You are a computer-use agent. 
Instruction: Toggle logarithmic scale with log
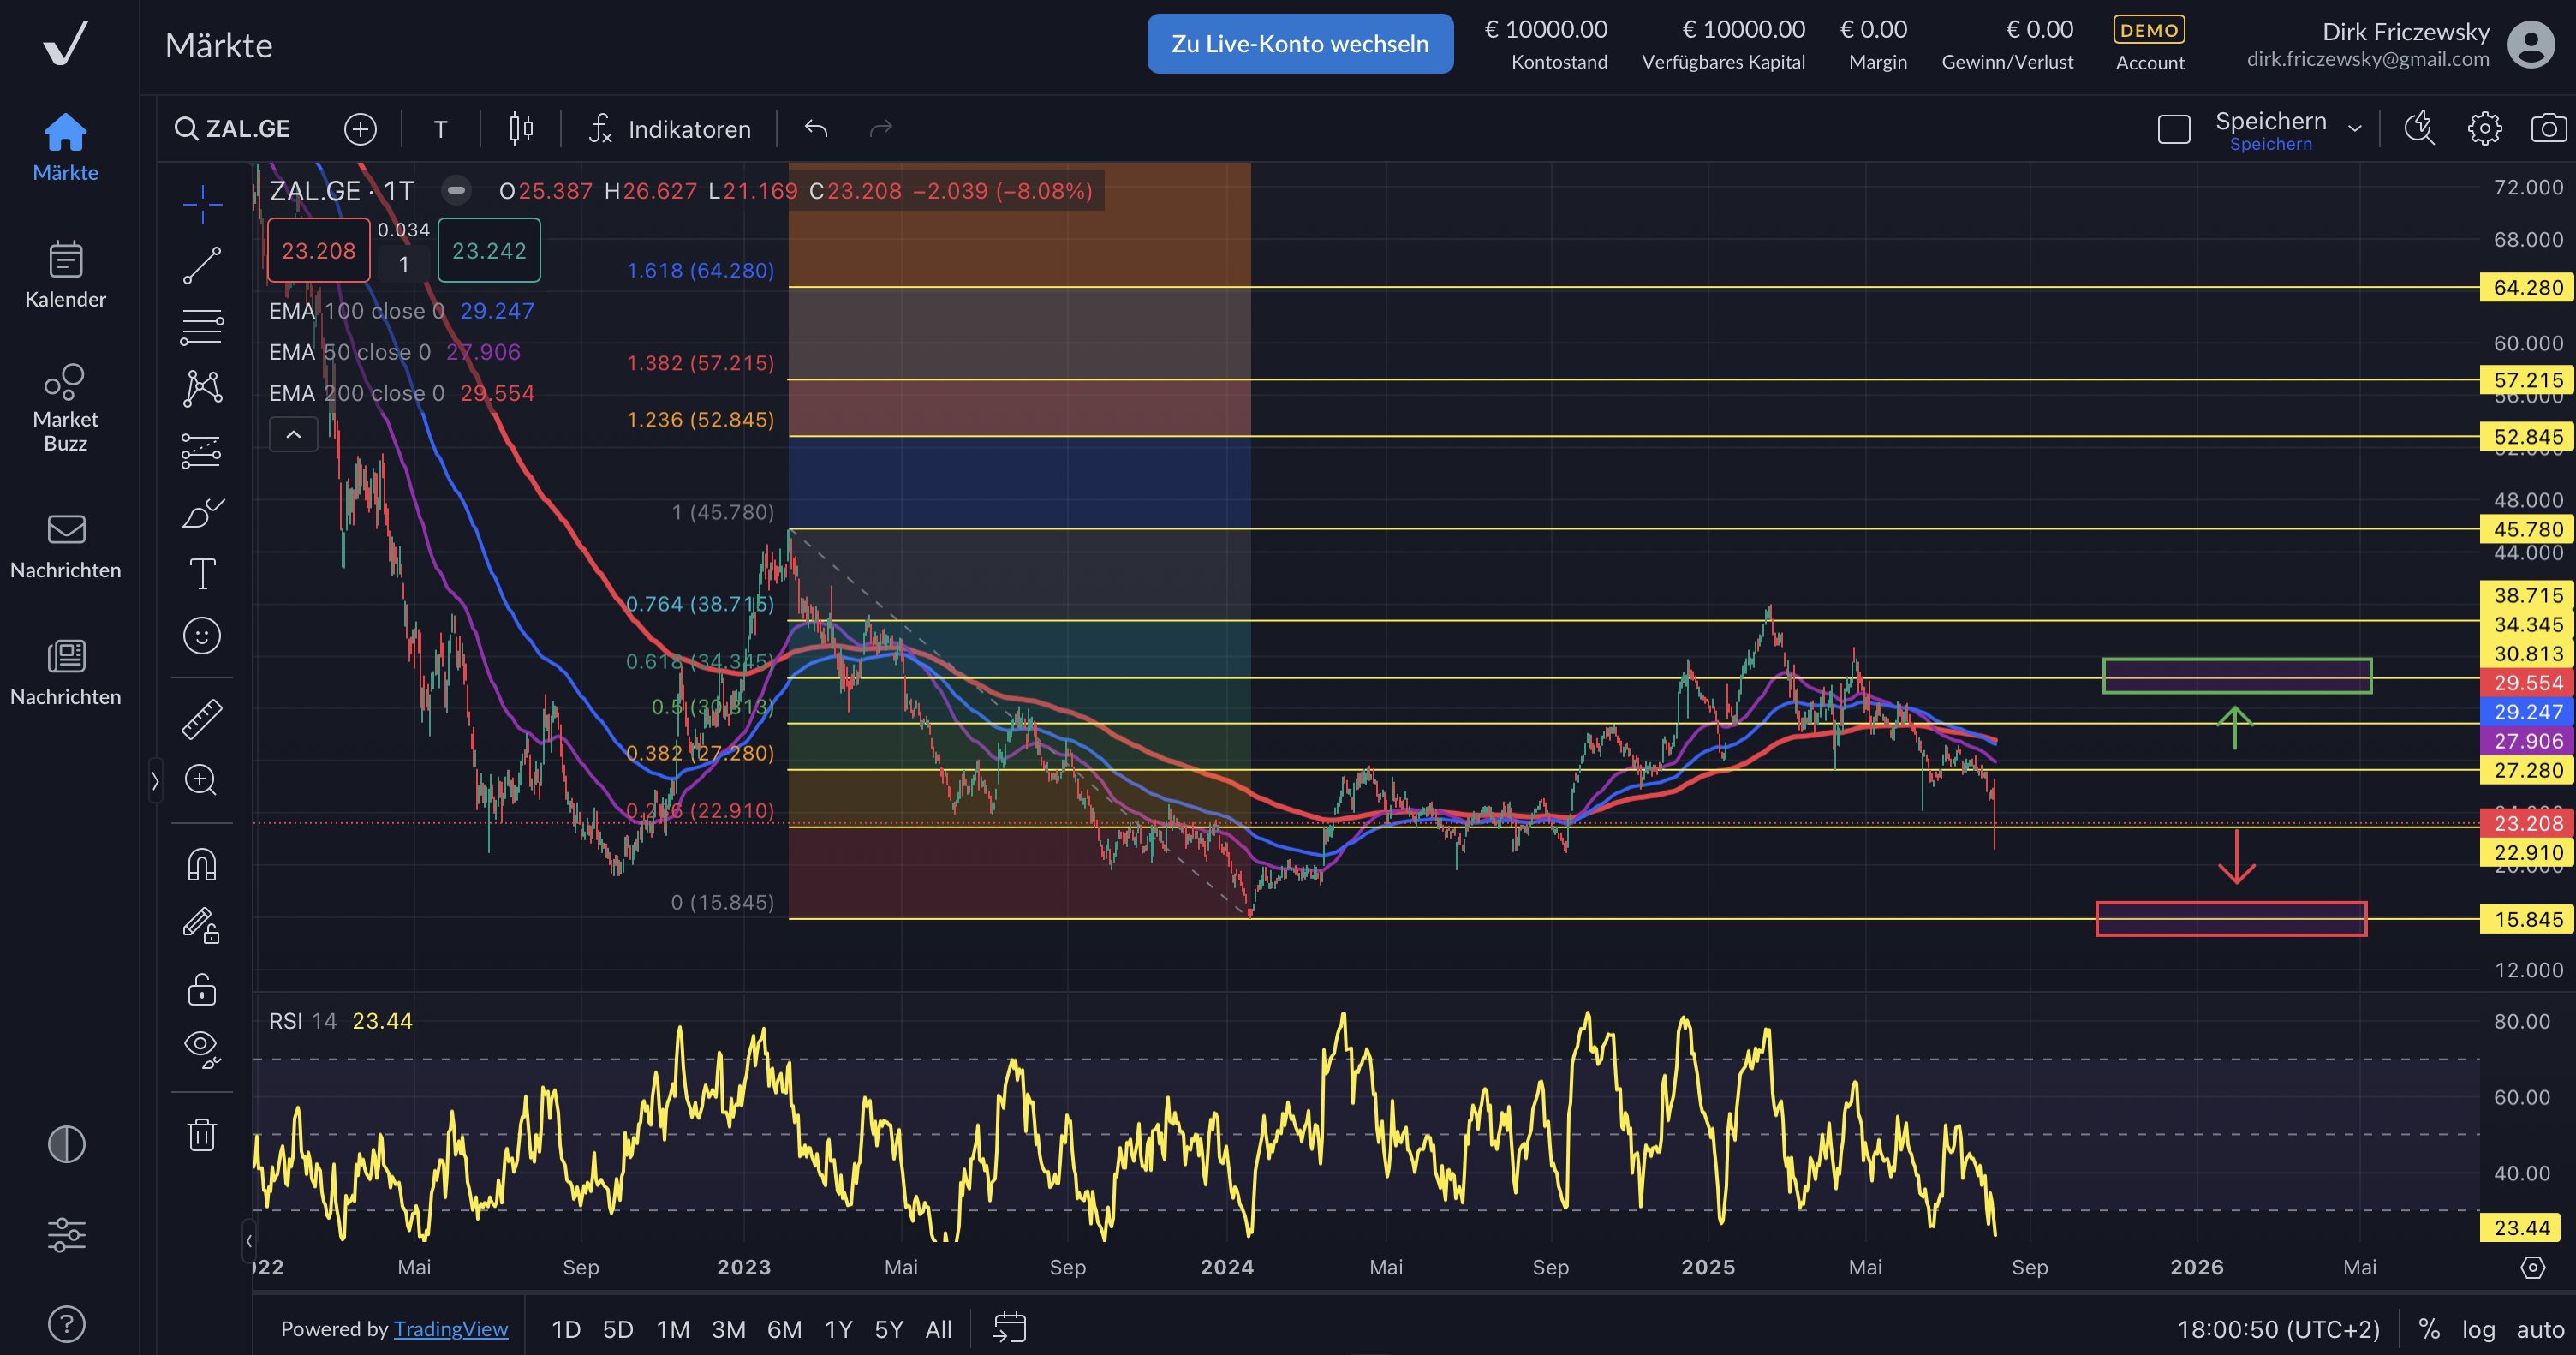(2478, 1329)
